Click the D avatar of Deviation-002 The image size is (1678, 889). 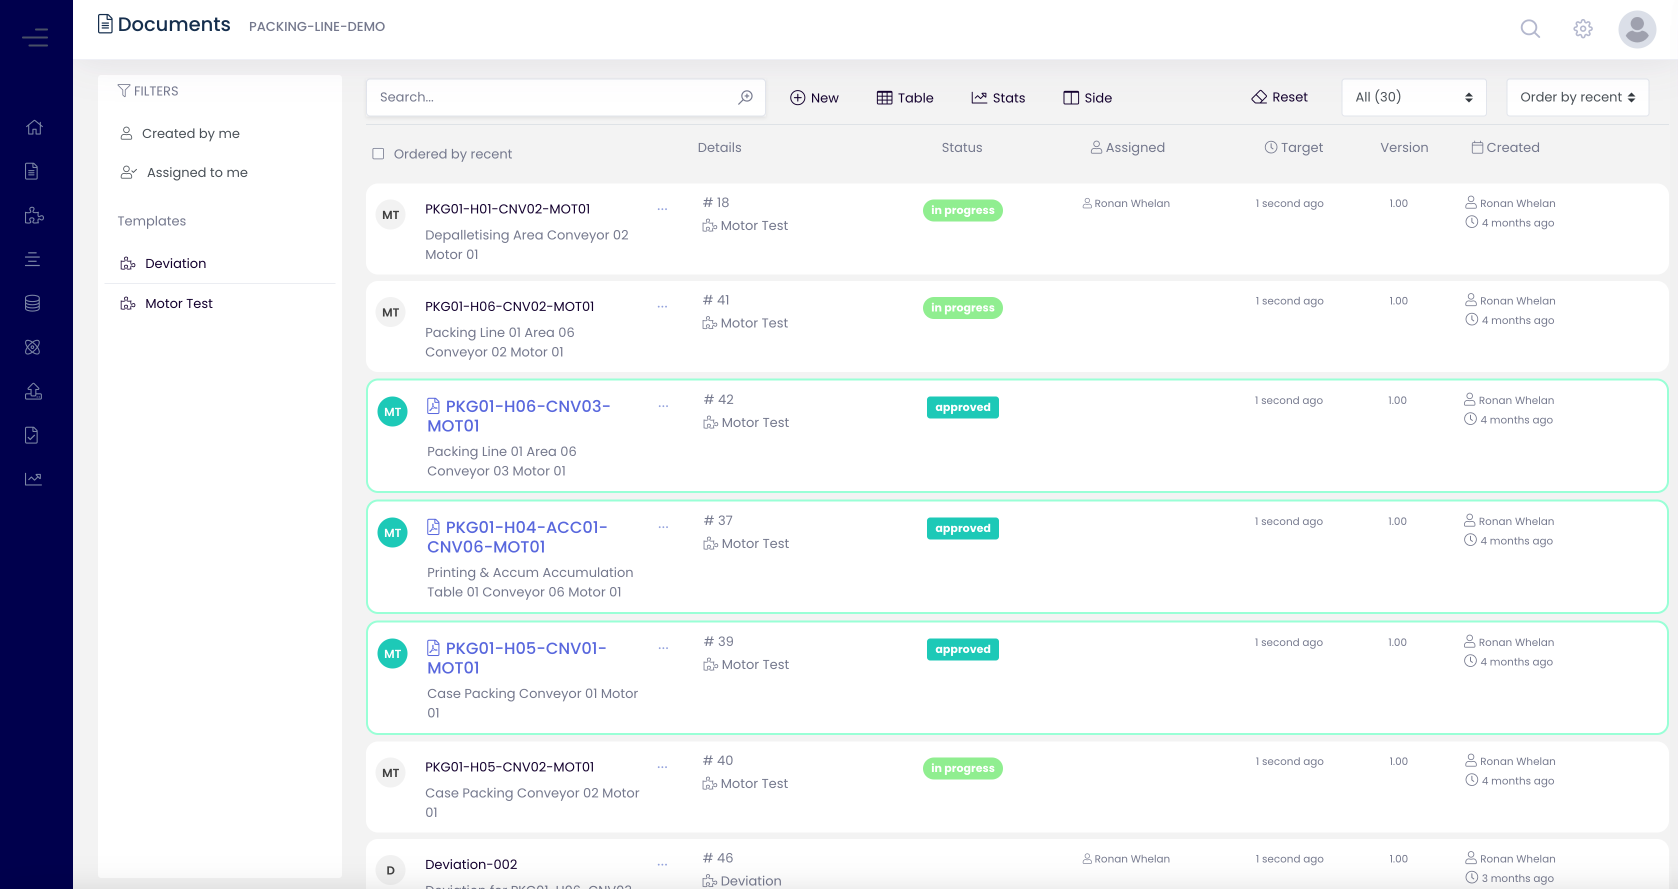pyautogui.click(x=391, y=871)
